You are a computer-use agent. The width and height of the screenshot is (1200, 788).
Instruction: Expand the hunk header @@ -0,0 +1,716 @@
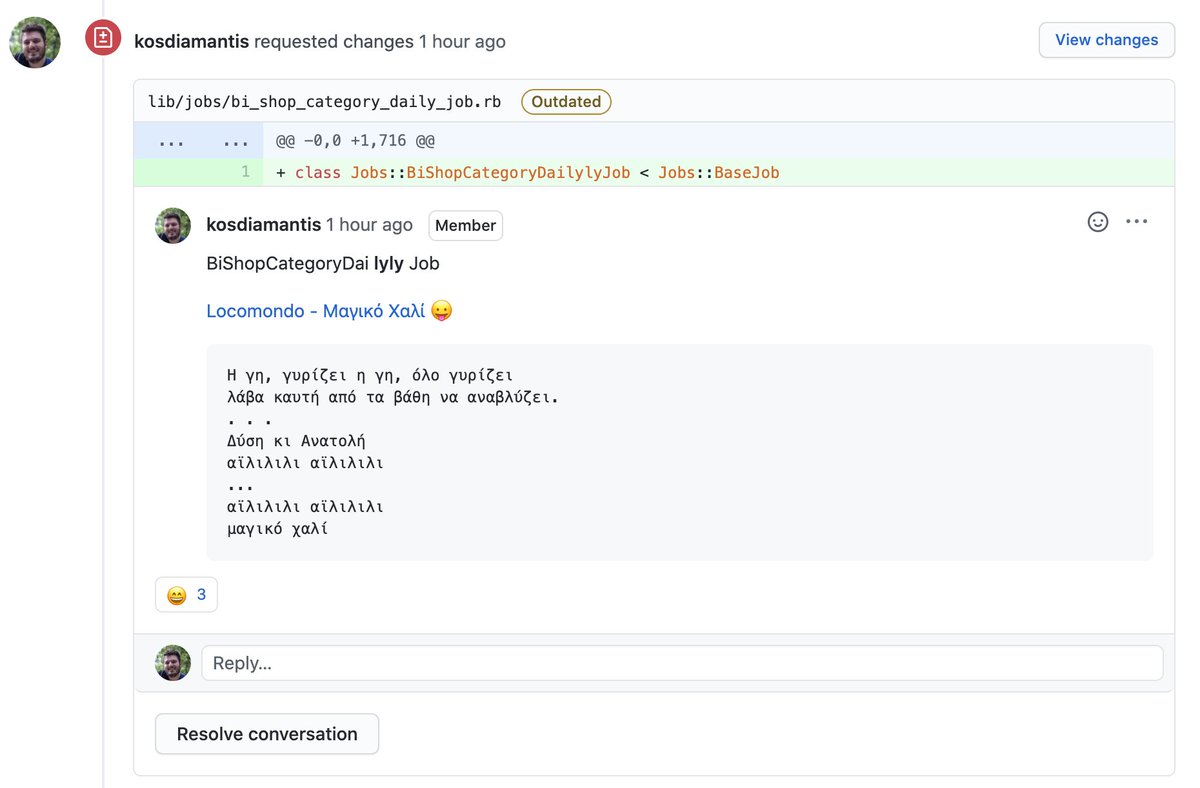[355, 141]
